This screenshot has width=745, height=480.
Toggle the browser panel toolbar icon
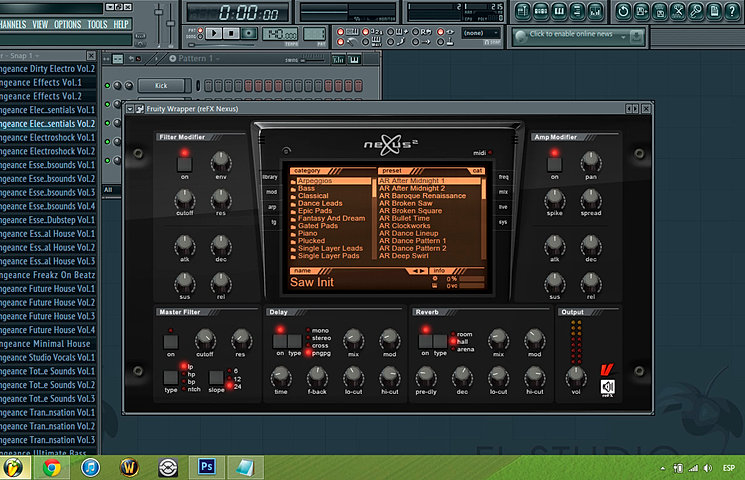coord(577,11)
